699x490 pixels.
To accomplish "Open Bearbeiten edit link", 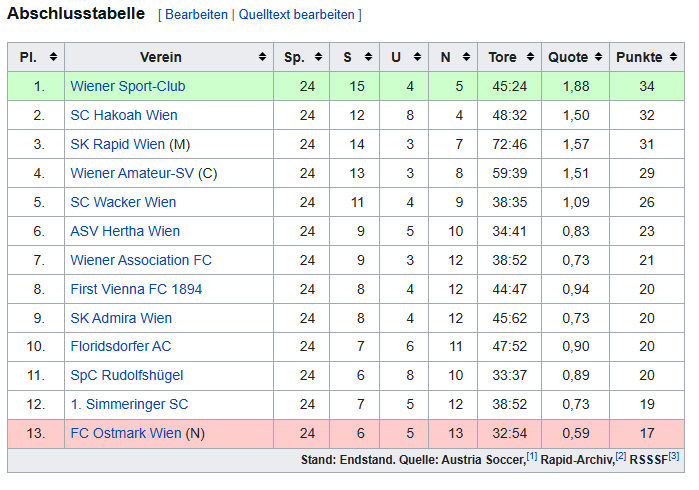I will pos(196,15).
